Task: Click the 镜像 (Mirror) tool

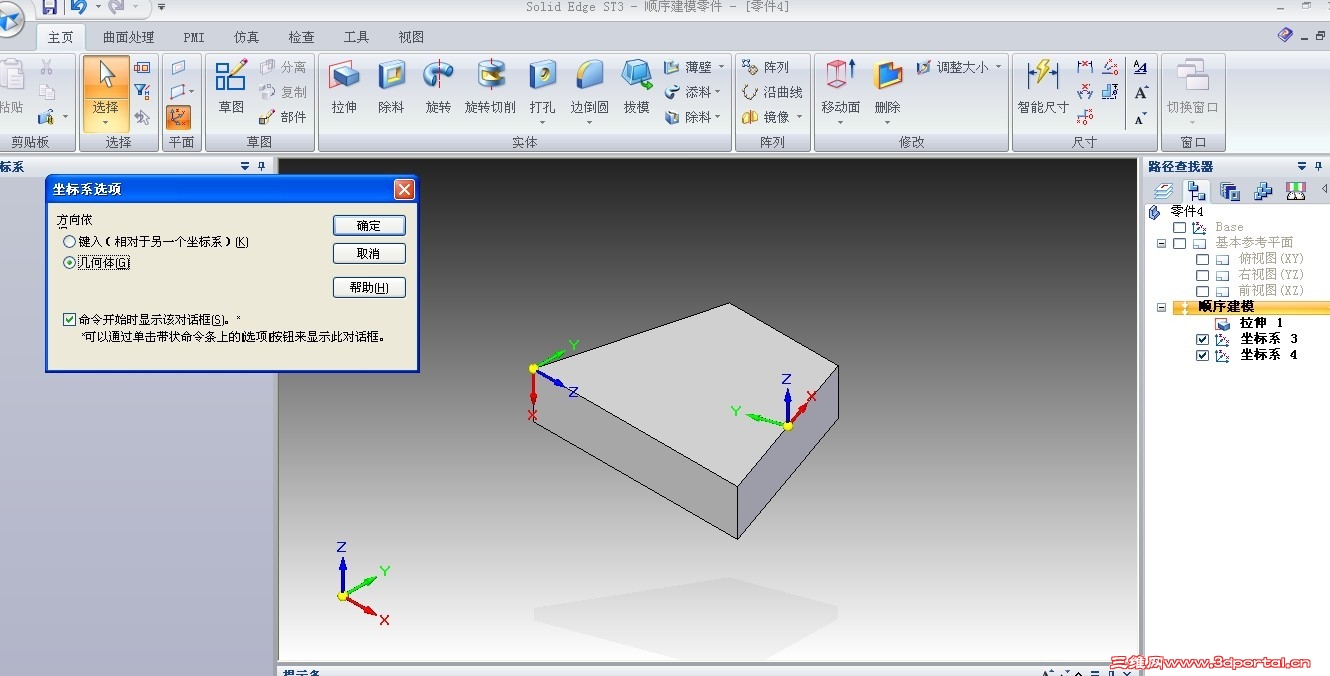Action: point(766,117)
